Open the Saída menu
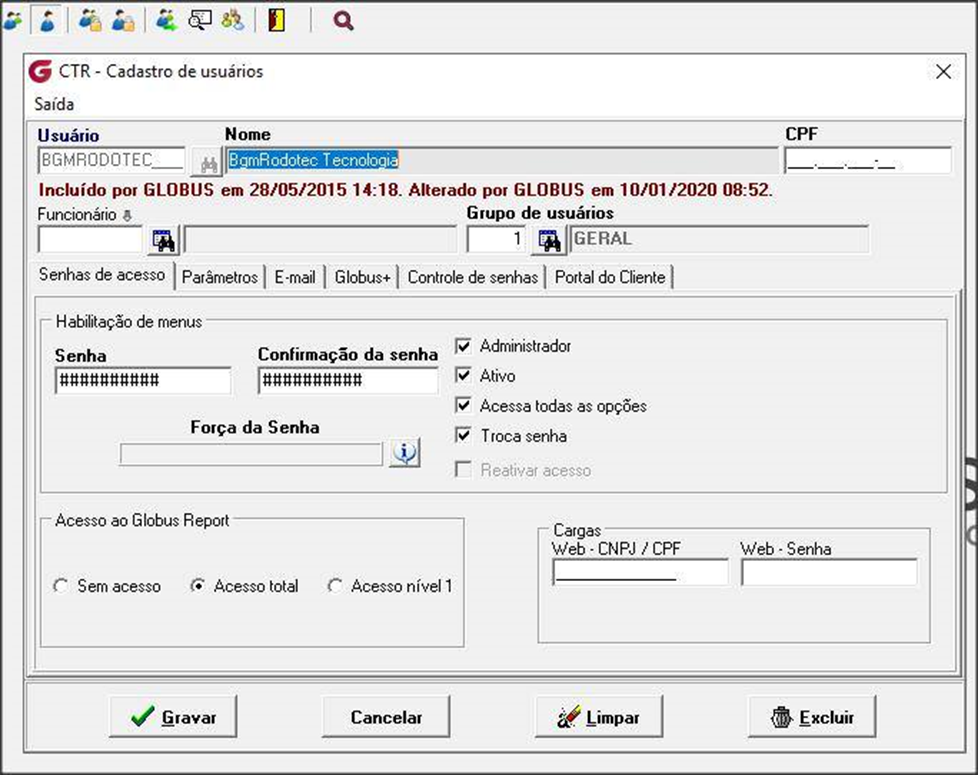 pyautogui.click(x=54, y=104)
